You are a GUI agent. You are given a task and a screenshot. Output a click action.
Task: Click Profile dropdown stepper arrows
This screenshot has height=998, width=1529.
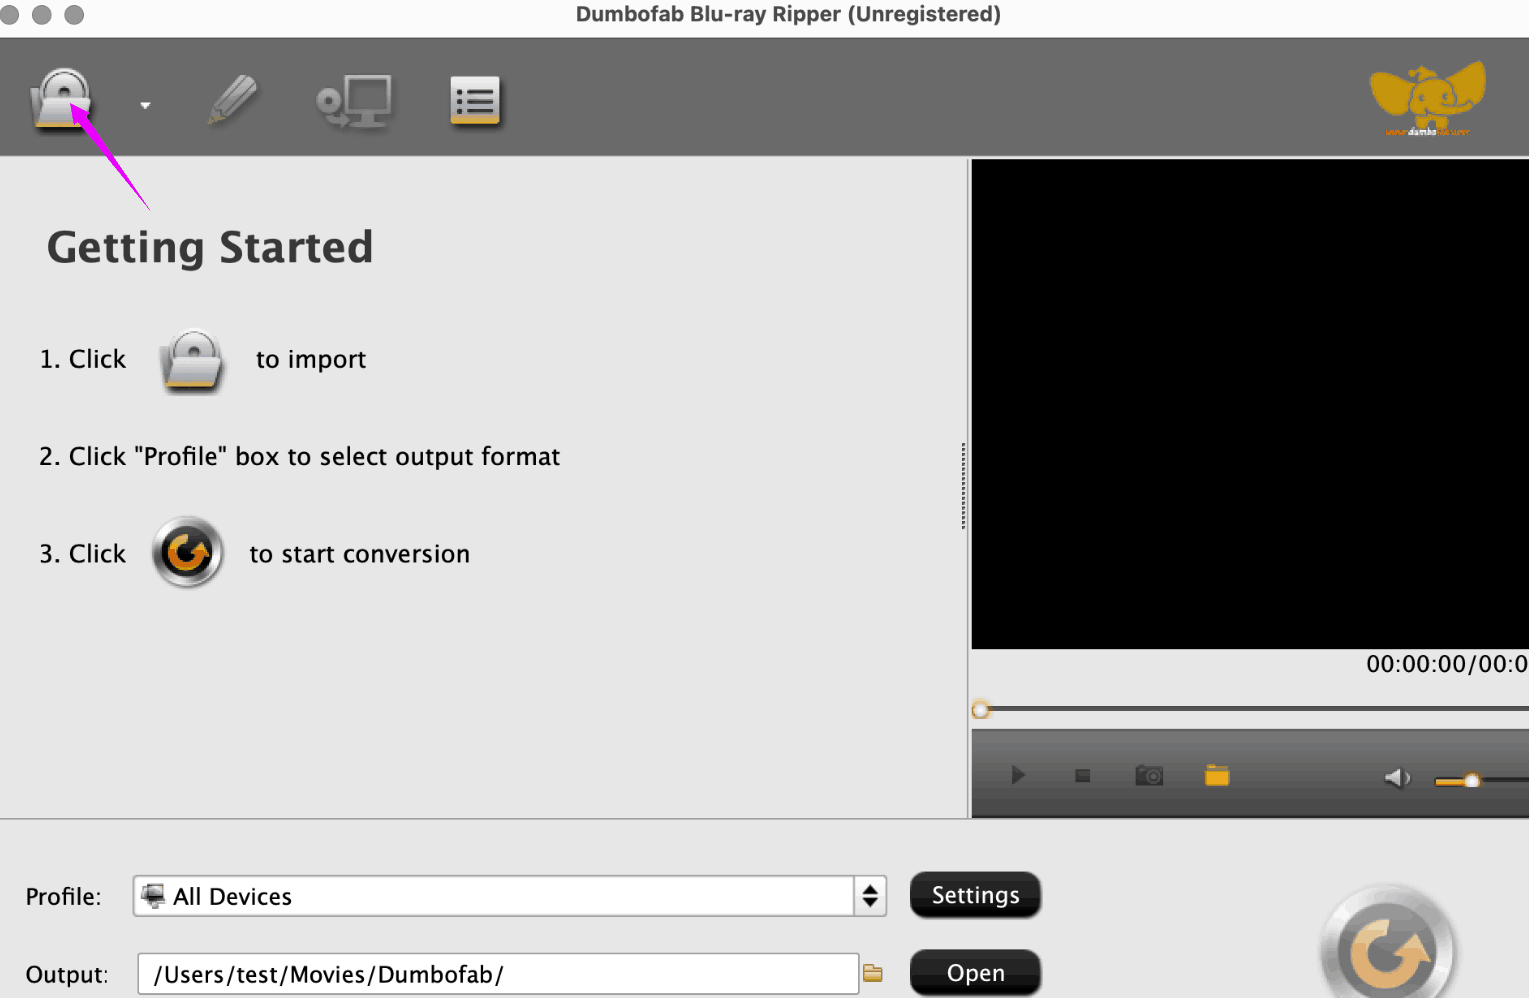(870, 896)
